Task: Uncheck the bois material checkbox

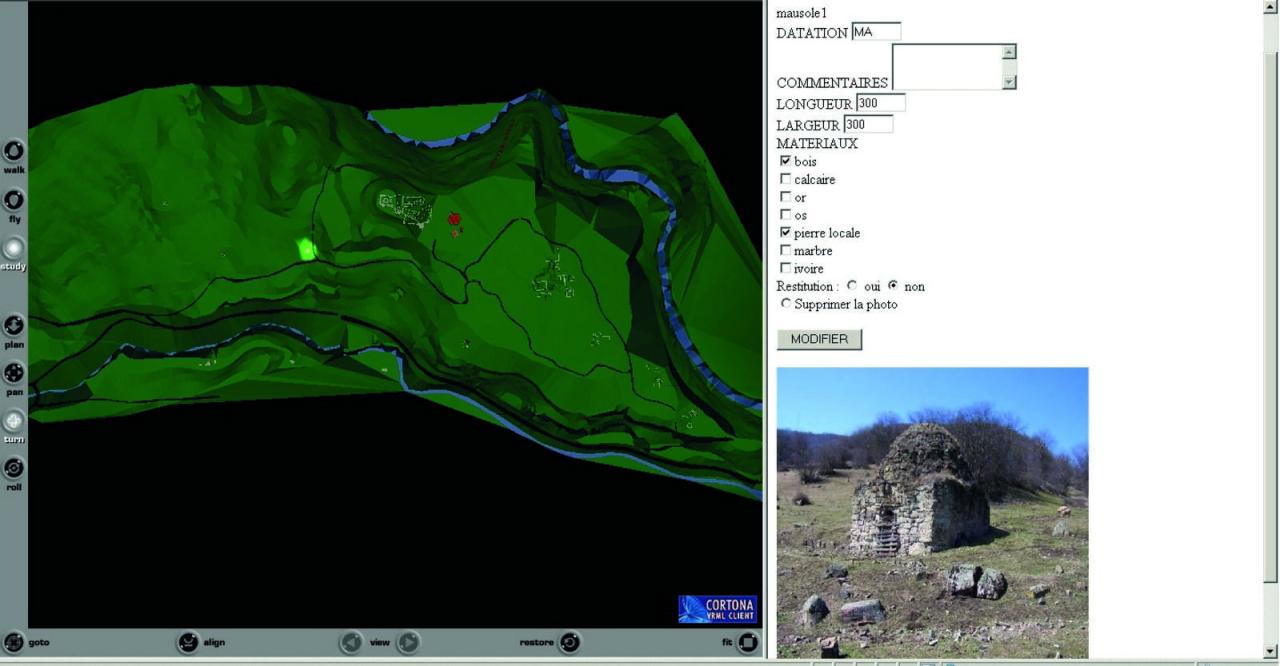Action: [785, 161]
